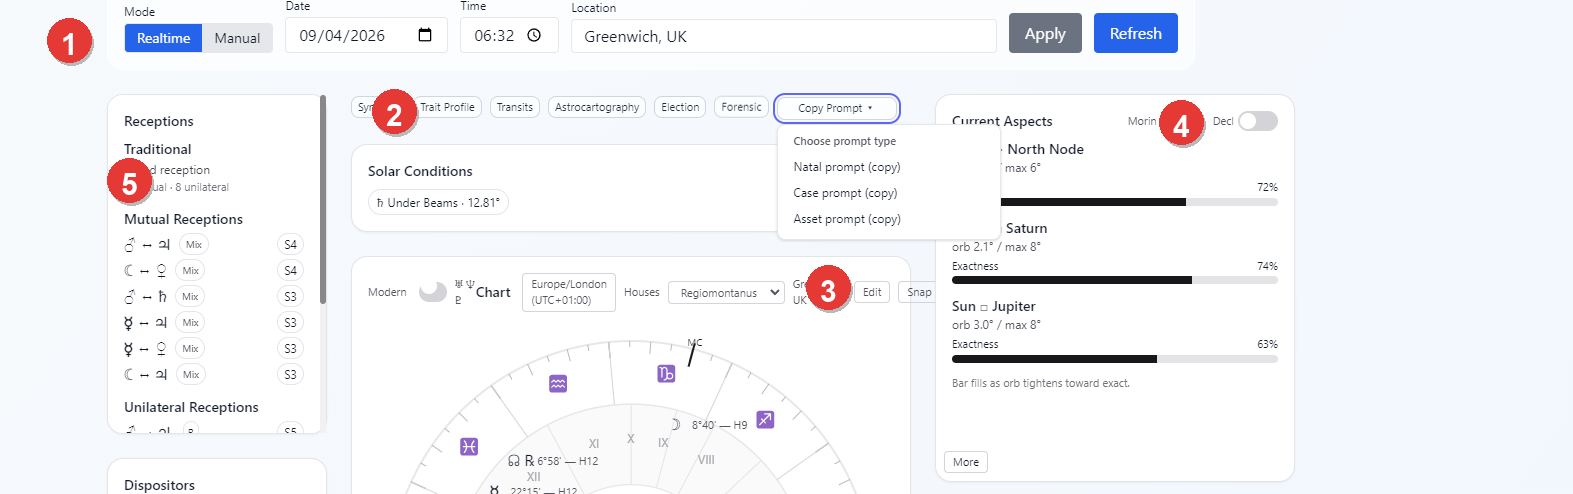Click the Saturn 74% exactness bar
The width and height of the screenshot is (1573, 494).
(x=1115, y=280)
